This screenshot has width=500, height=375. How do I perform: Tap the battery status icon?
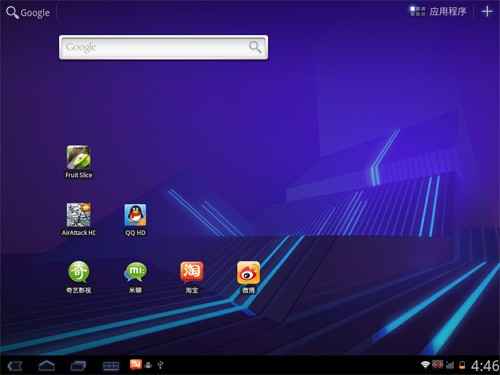click(x=462, y=365)
